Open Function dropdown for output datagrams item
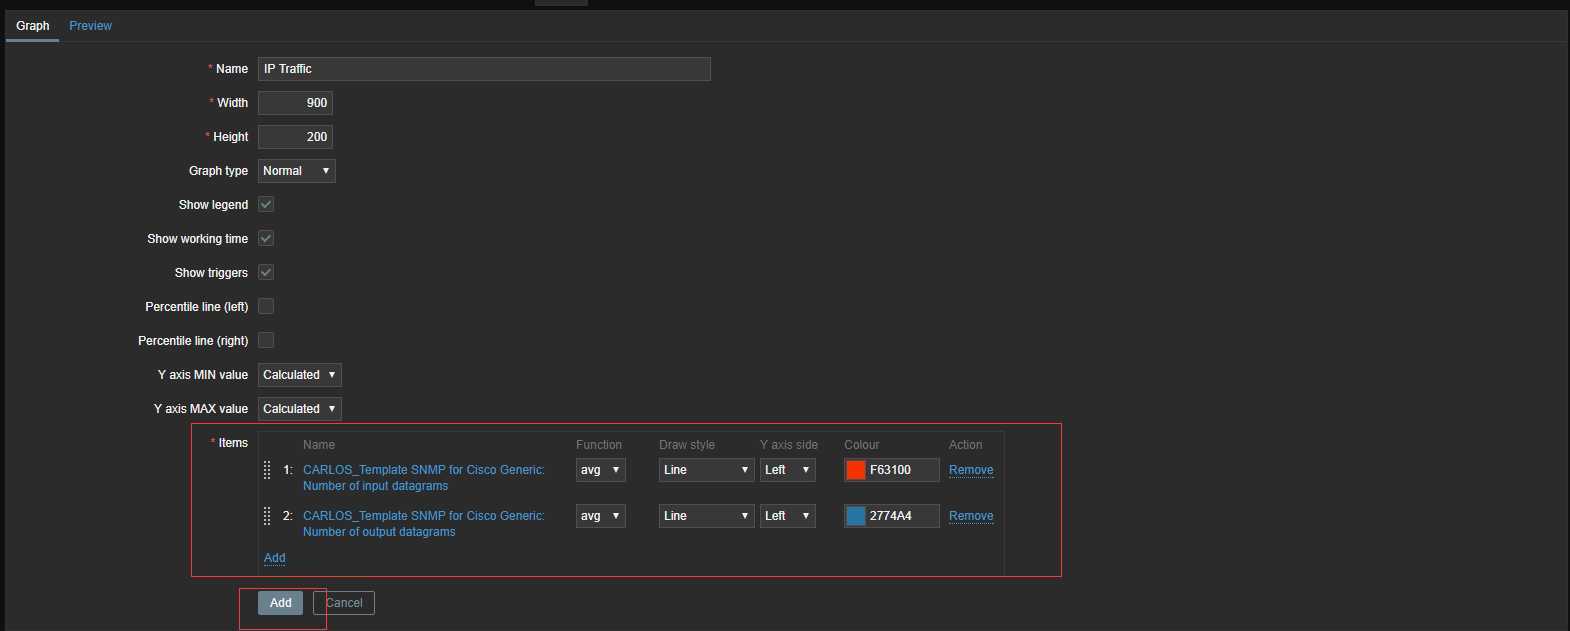The height and width of the screenshot is (631, 1570). pyautogui.click(x=601, y=516)
